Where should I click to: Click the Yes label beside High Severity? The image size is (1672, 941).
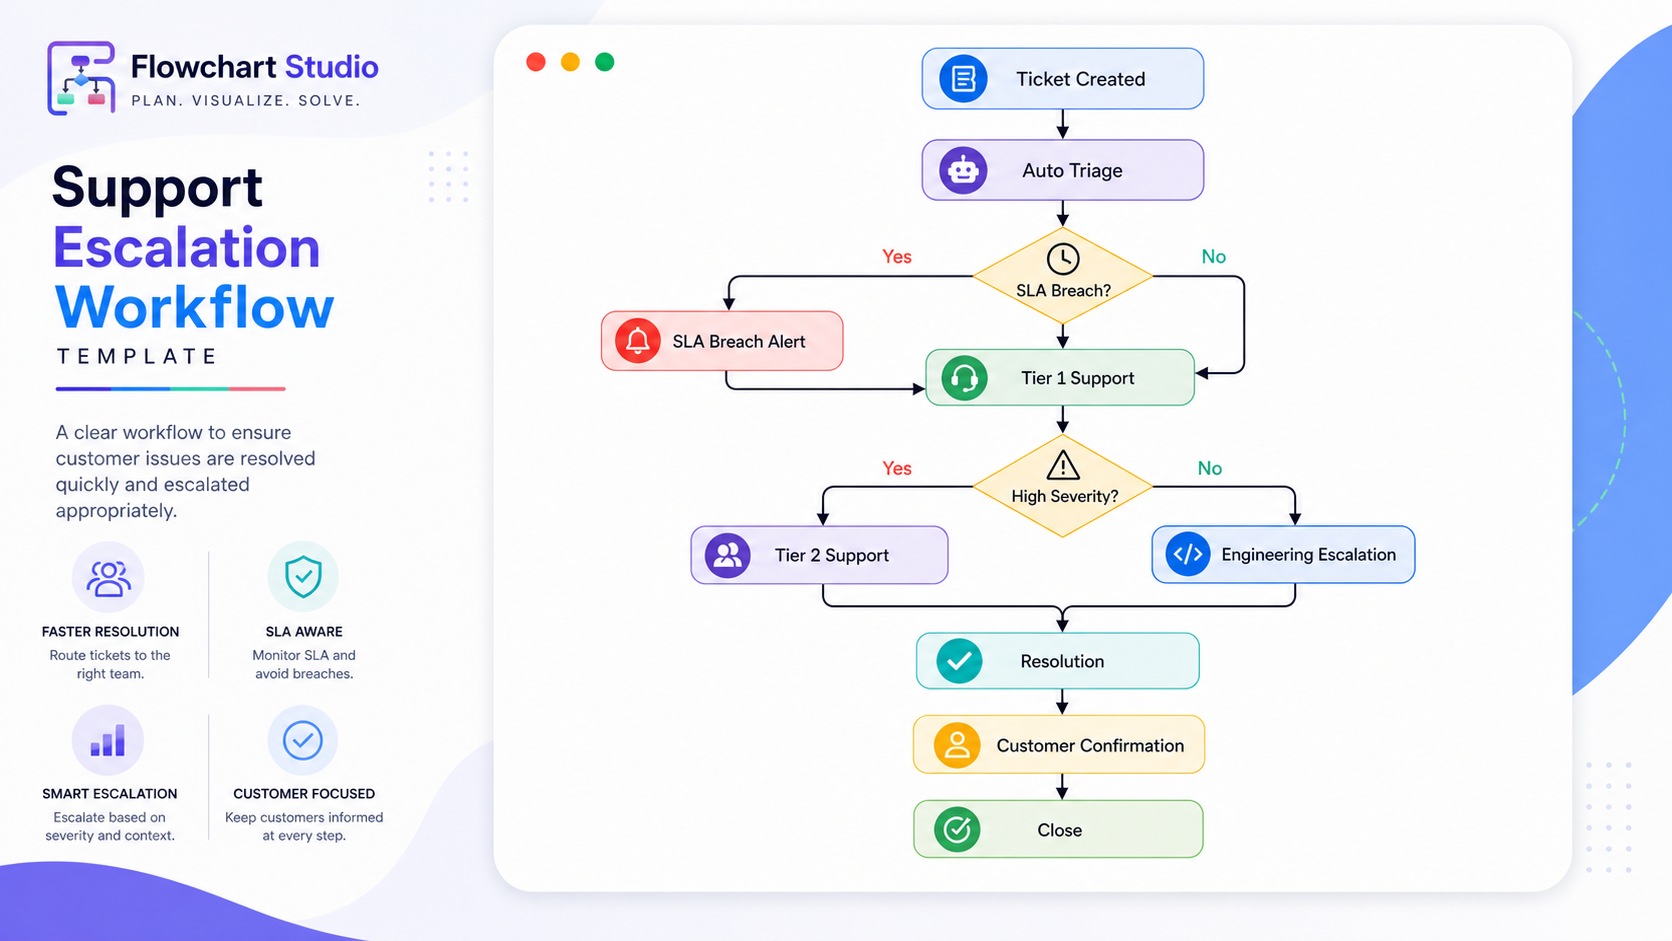point(897,468)
